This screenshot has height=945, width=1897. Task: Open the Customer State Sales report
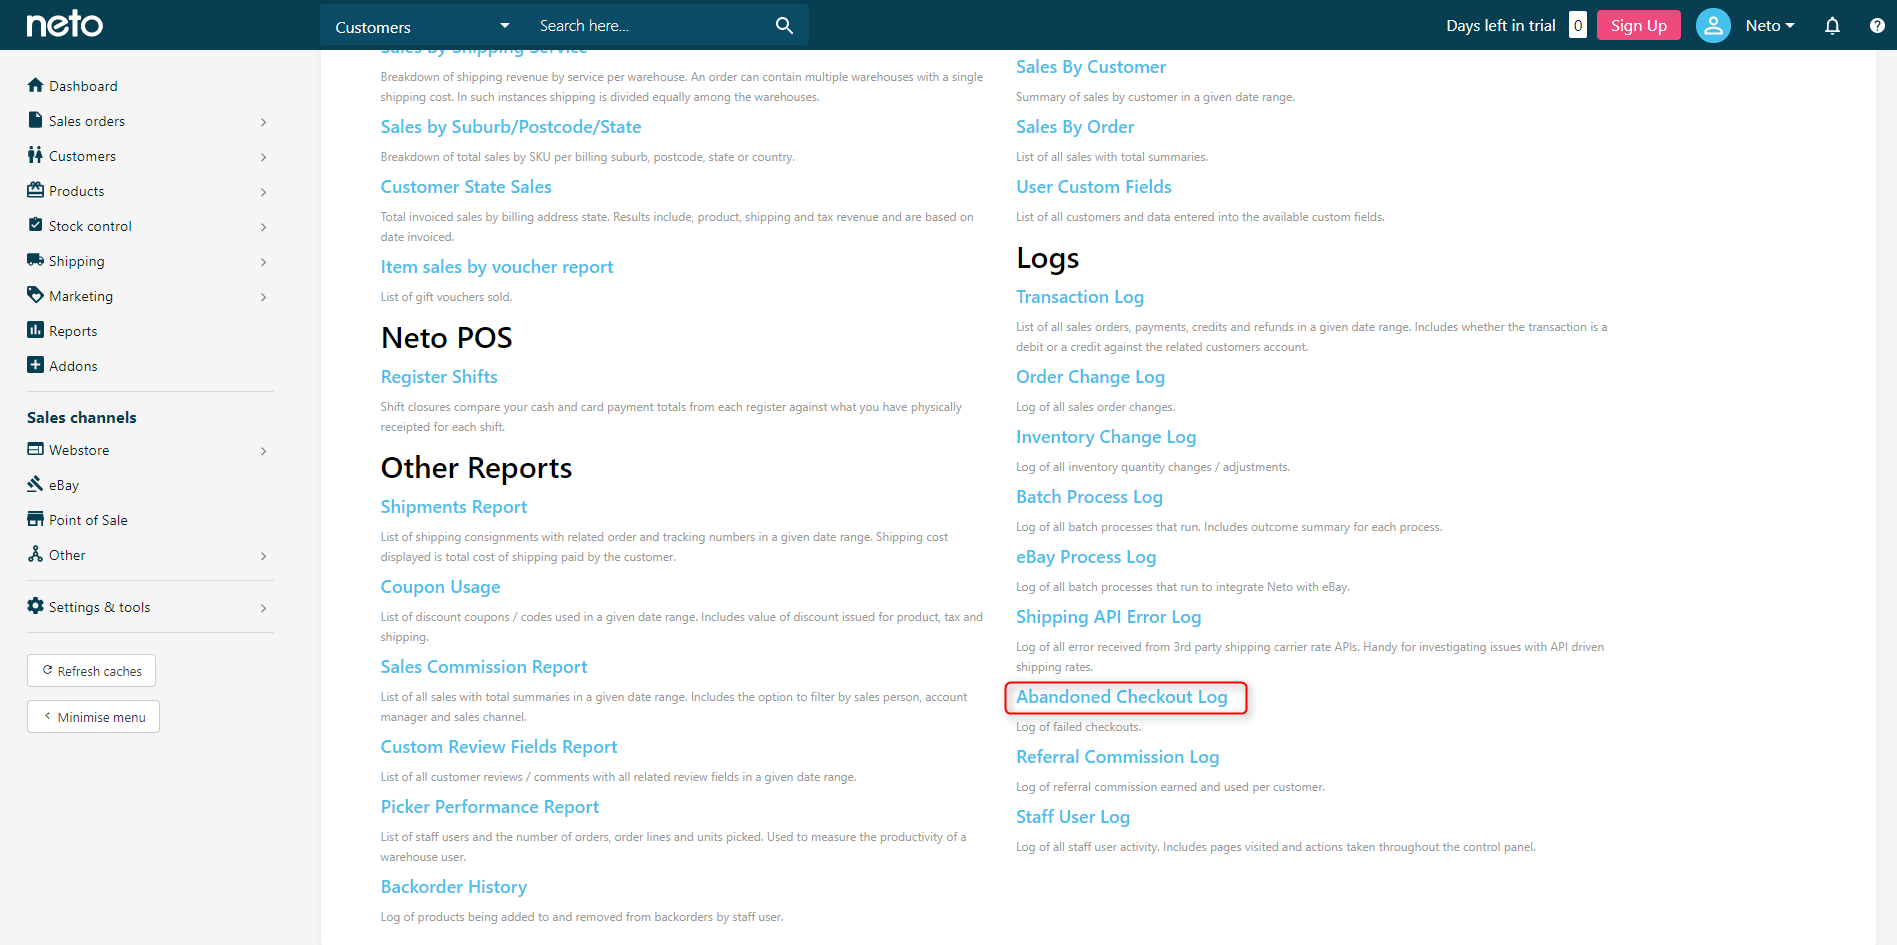point(466,187)
